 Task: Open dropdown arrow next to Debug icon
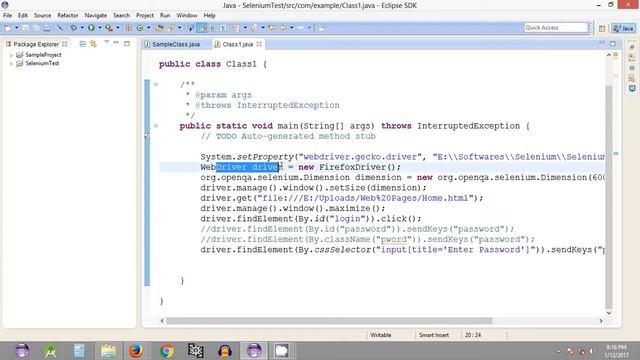pos(82,28)
